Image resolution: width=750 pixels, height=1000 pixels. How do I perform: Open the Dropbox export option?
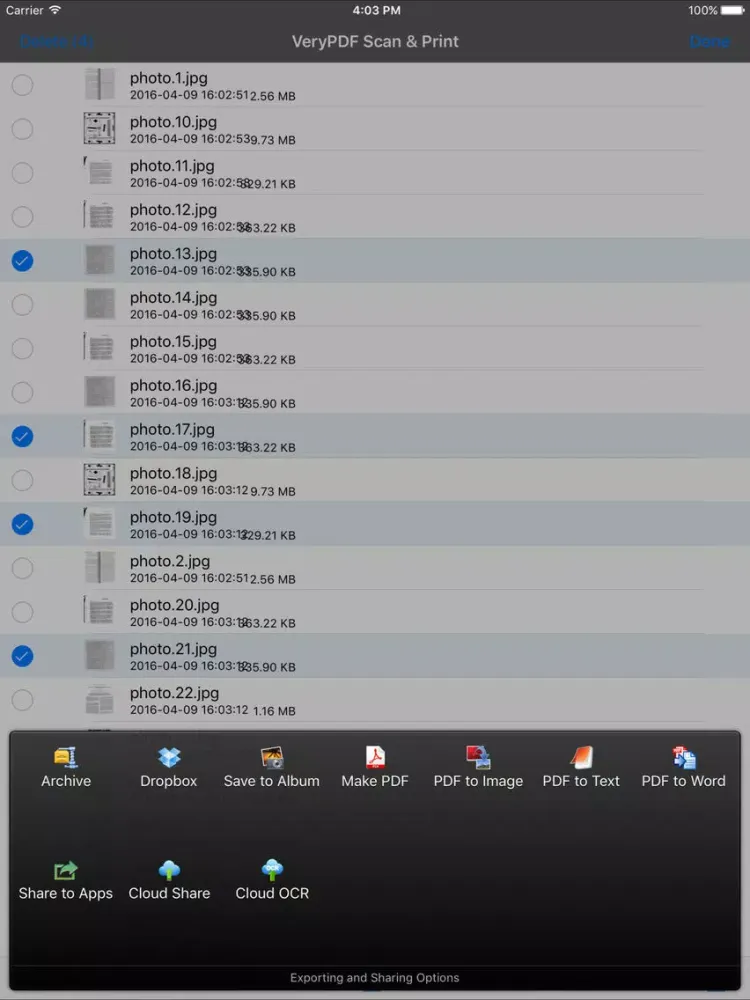[x=169, y=758]
